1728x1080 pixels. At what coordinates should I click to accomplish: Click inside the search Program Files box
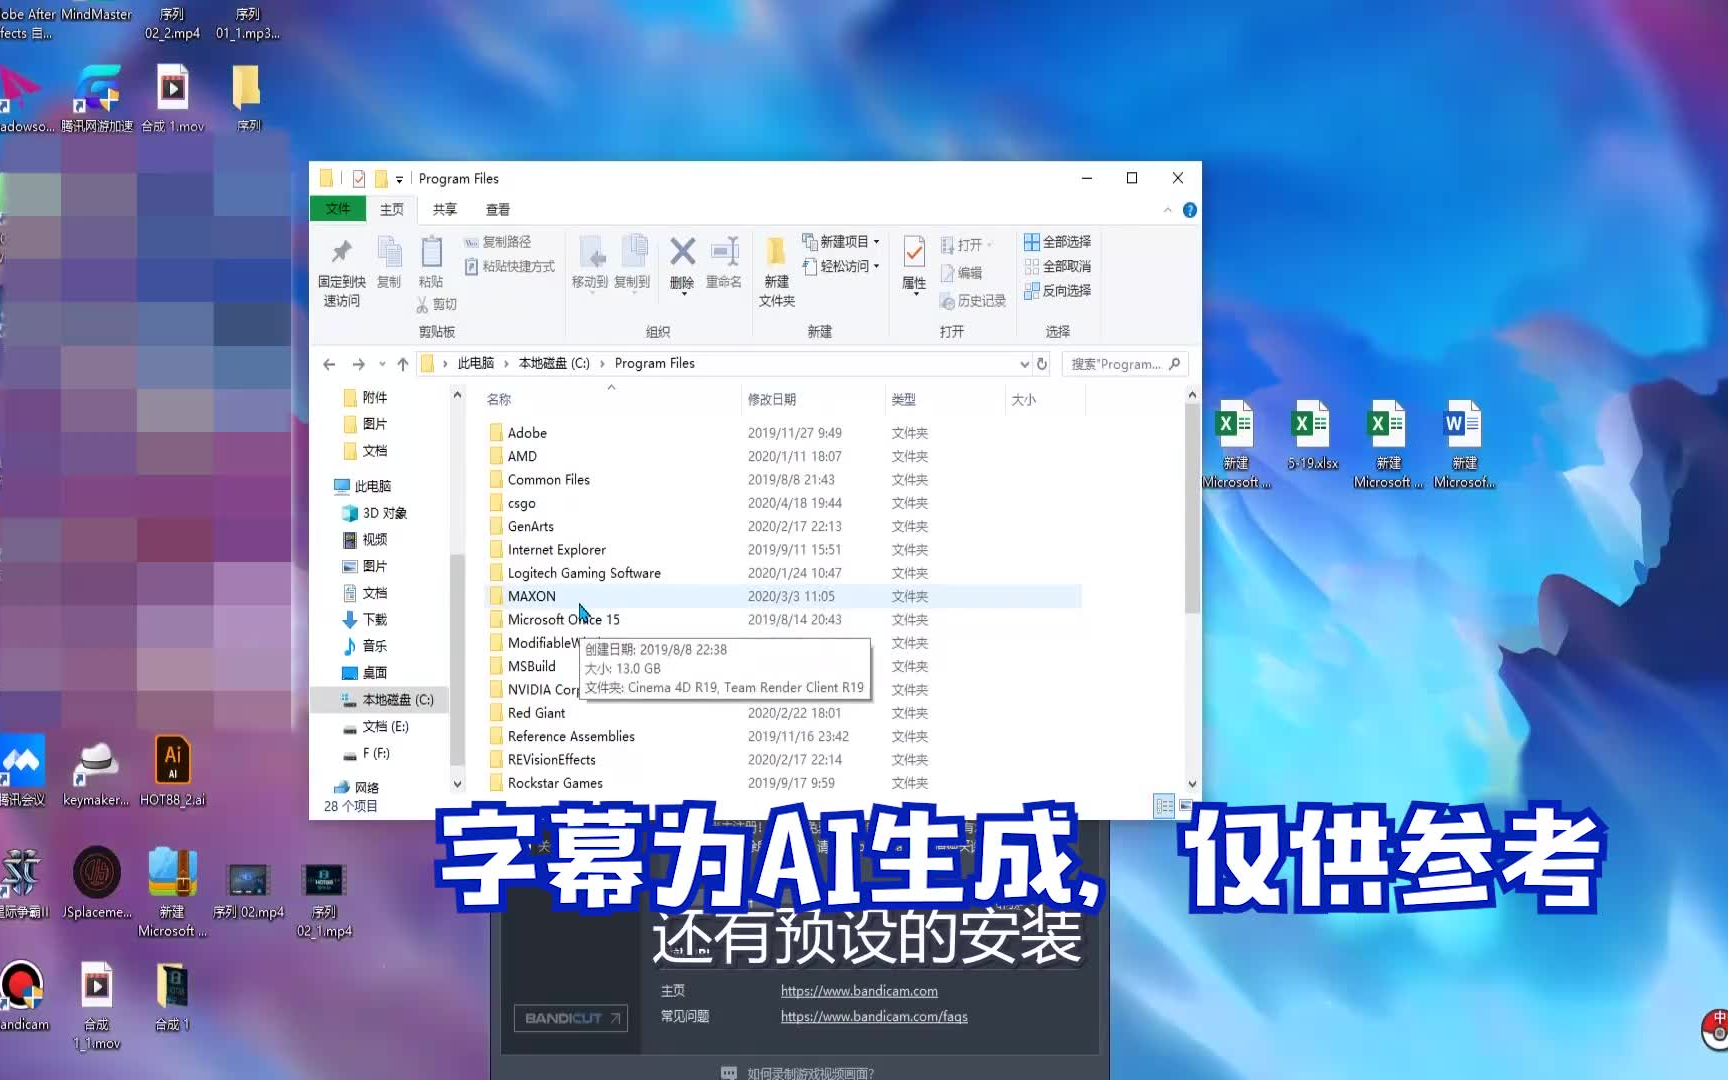(x=1115, y=363)
